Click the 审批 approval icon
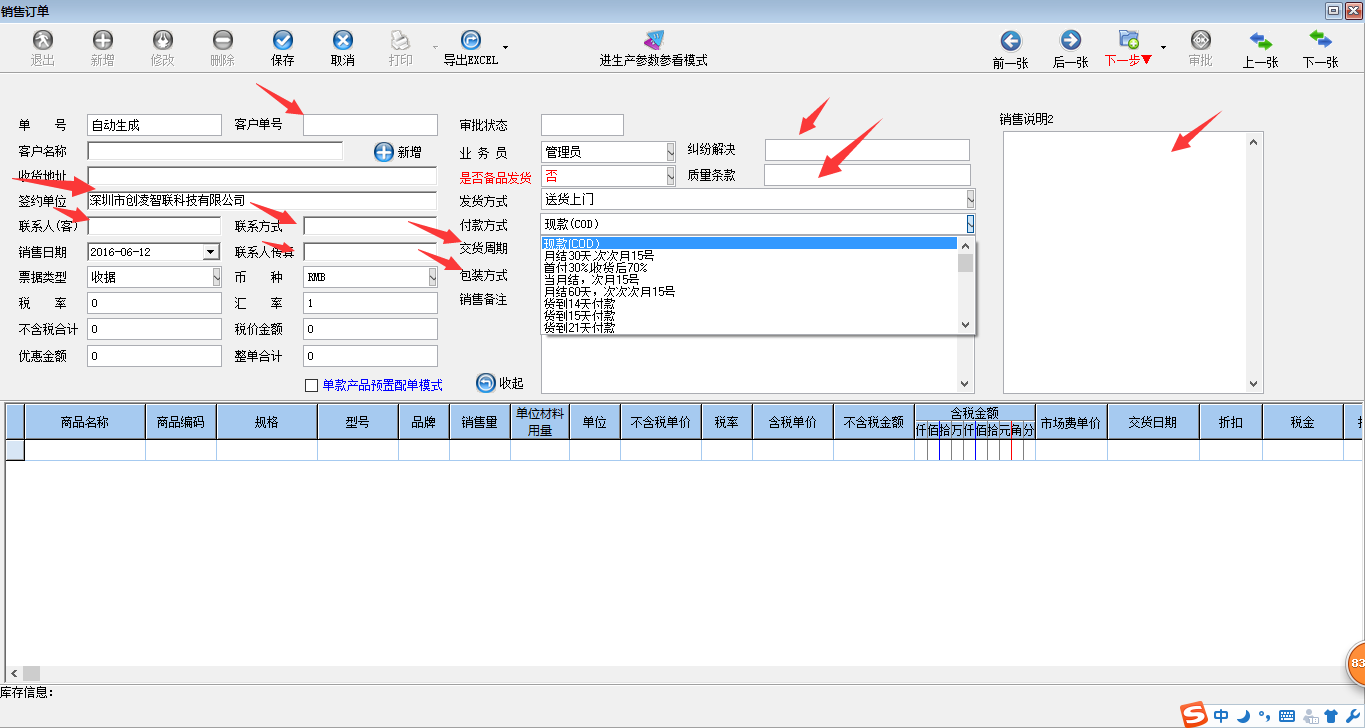Image resolution: width=1365 pixels, height=728 pixels. point(1200,40)
